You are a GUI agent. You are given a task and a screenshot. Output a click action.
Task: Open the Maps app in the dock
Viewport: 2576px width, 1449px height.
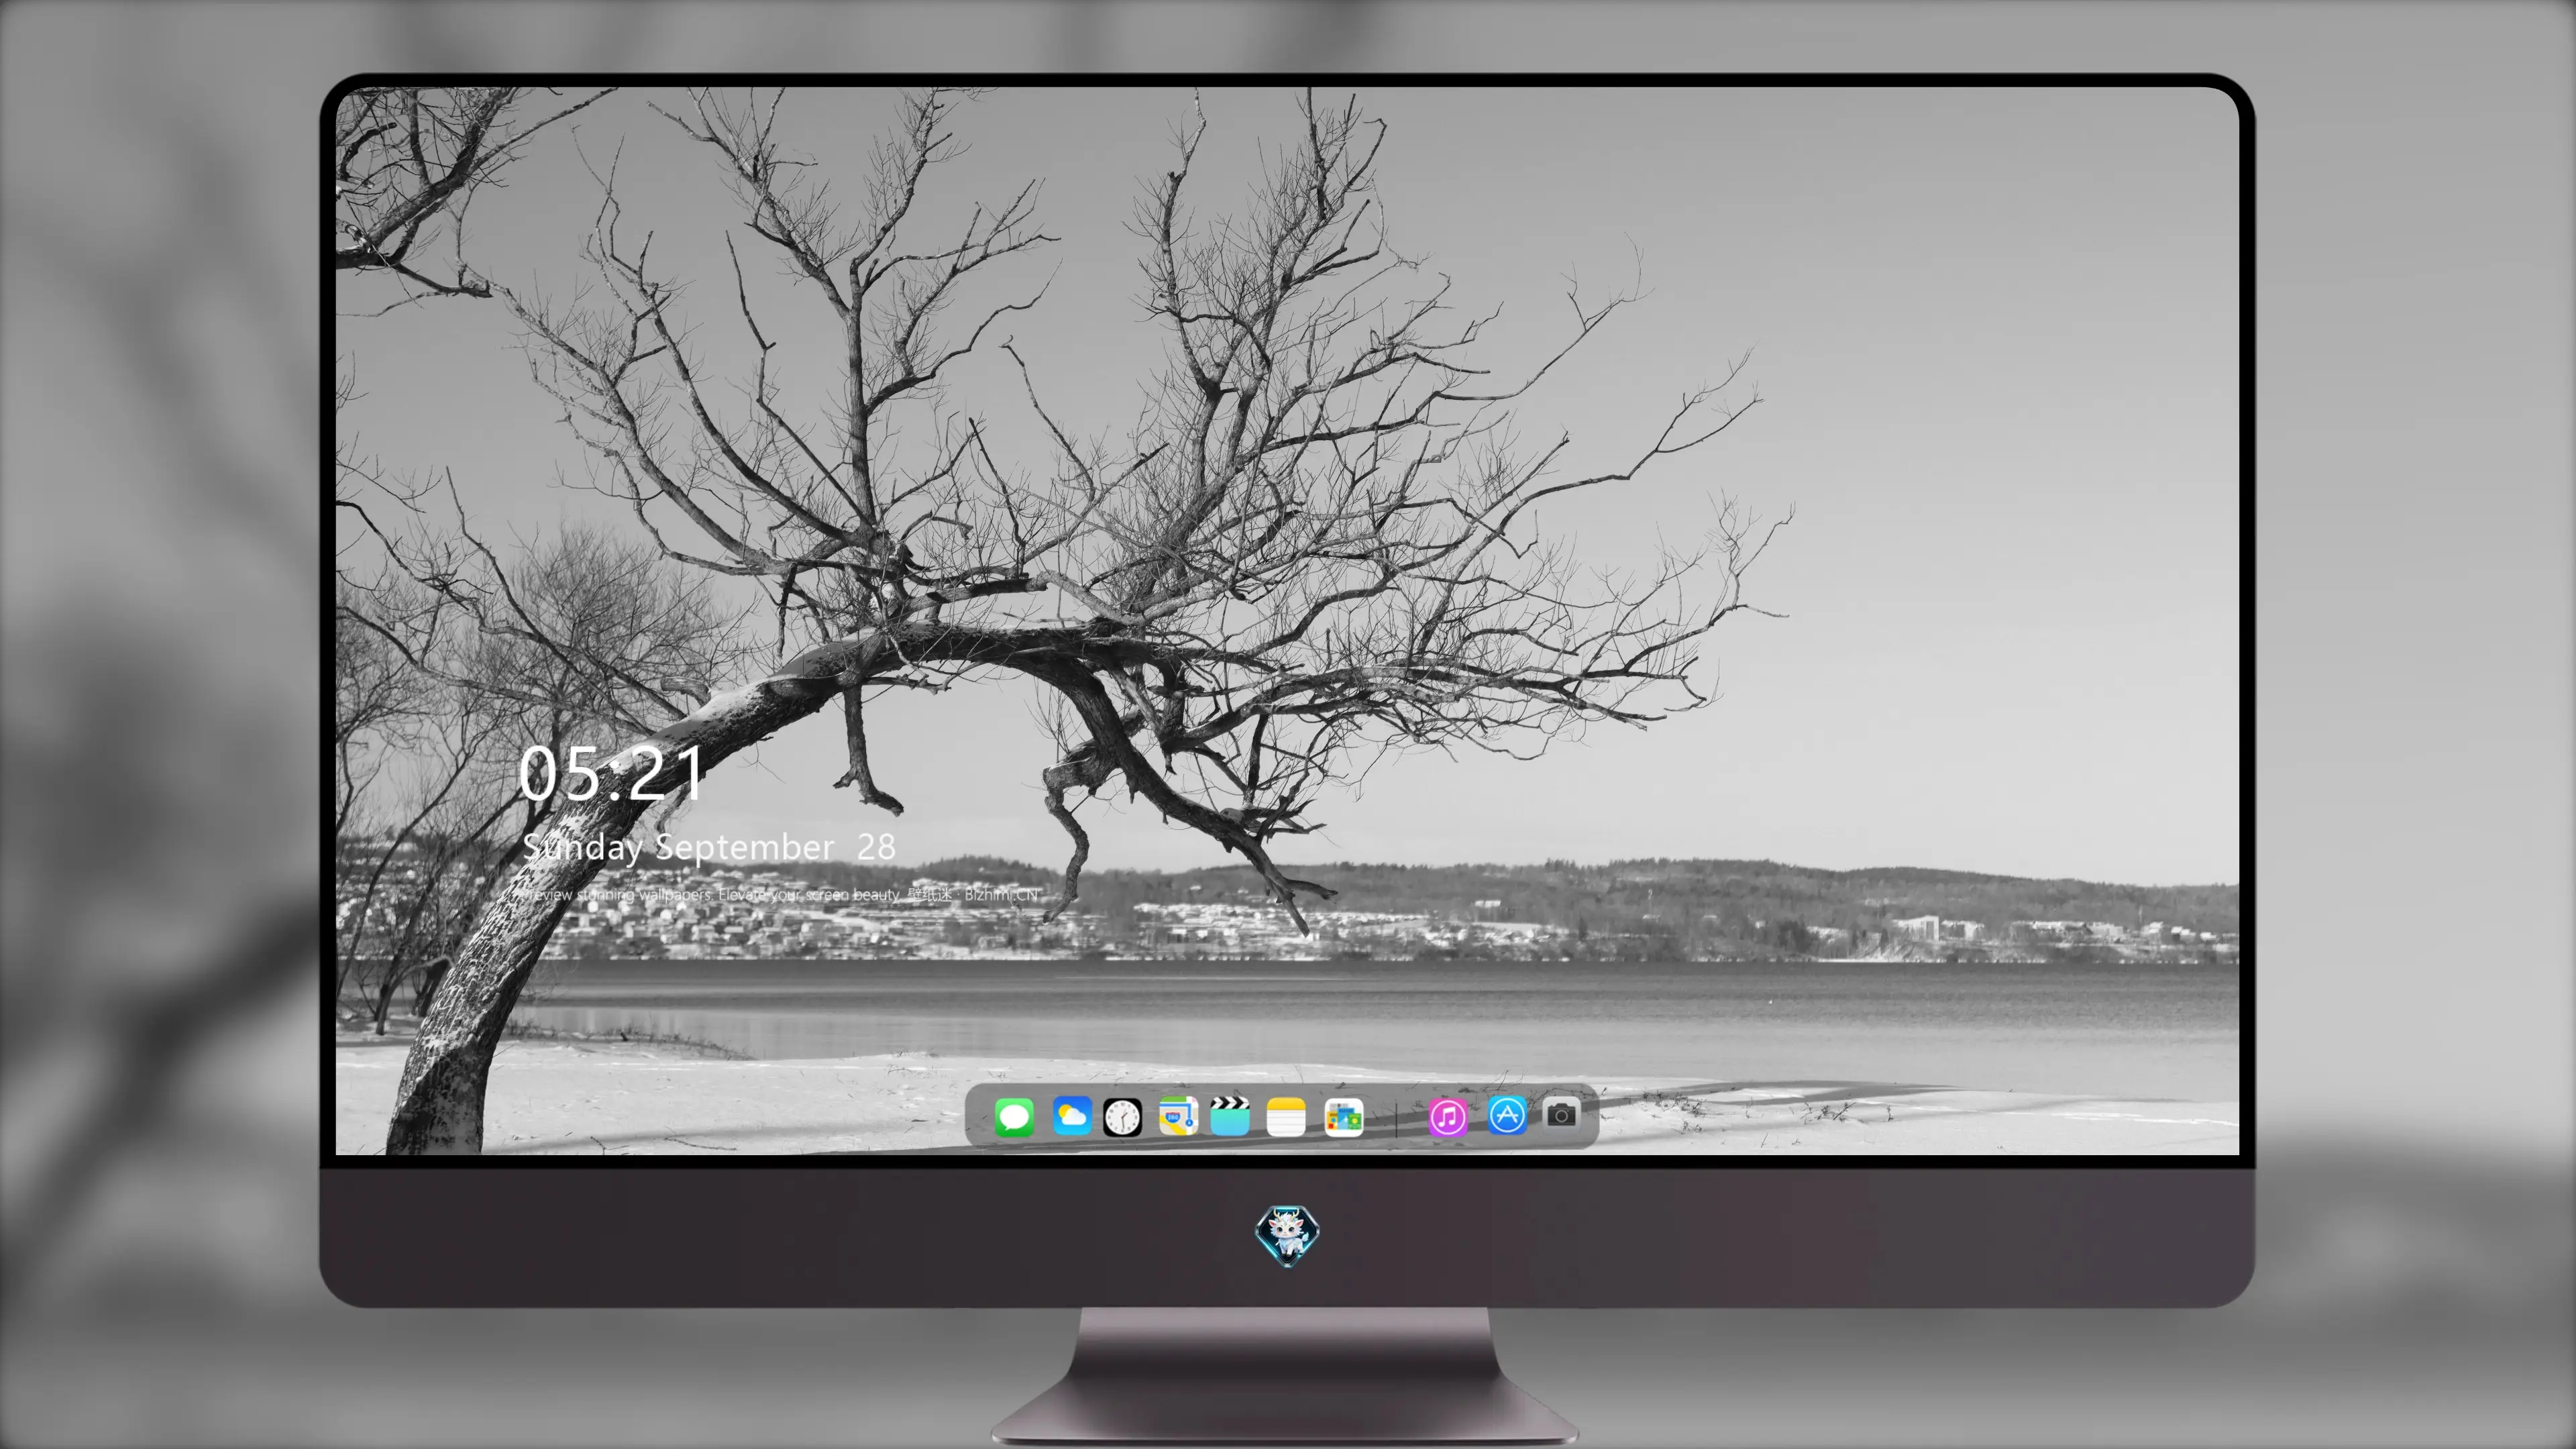coord(1178,1117)
